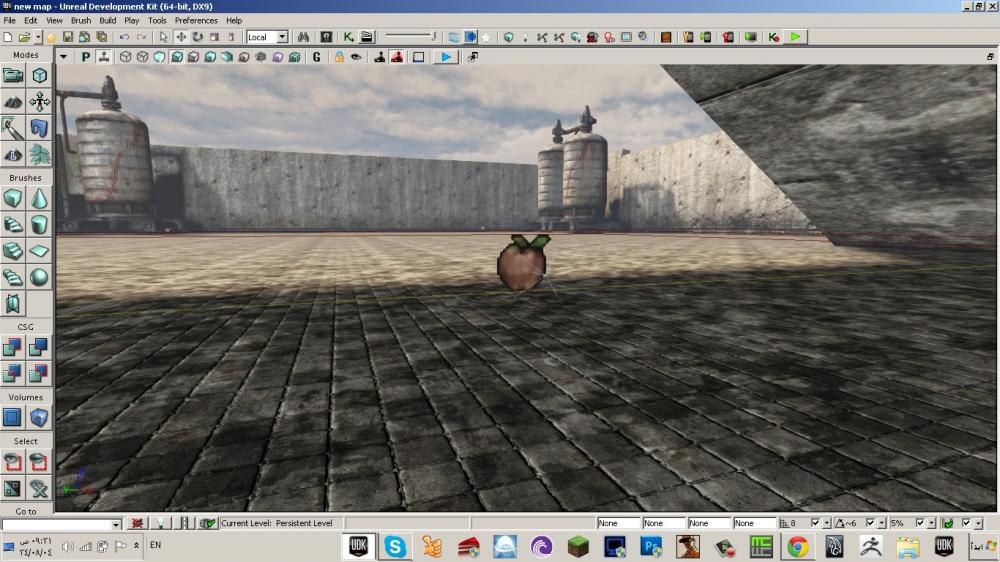This screenshot has height=562, width=1000.
Task: Click the Save floppy disk icon
Action: tap(68, 37)
